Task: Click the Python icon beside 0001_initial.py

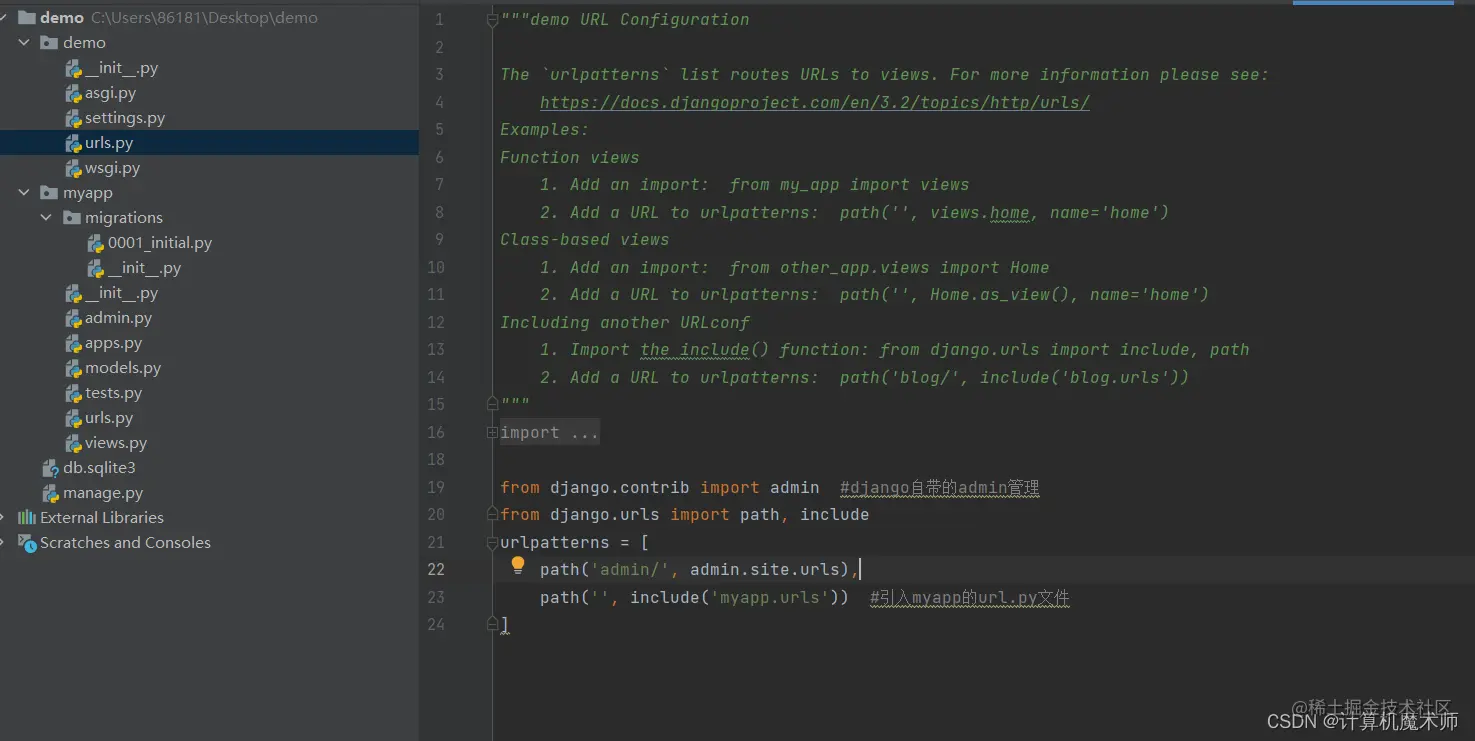Action: 96,243
